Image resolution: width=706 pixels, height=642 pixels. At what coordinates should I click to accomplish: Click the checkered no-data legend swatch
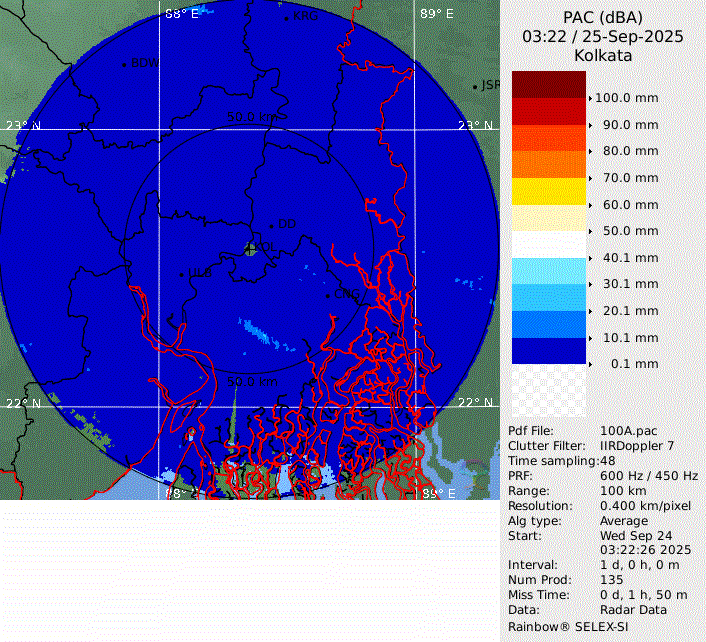pyautogui.click(x=548, y=390)
